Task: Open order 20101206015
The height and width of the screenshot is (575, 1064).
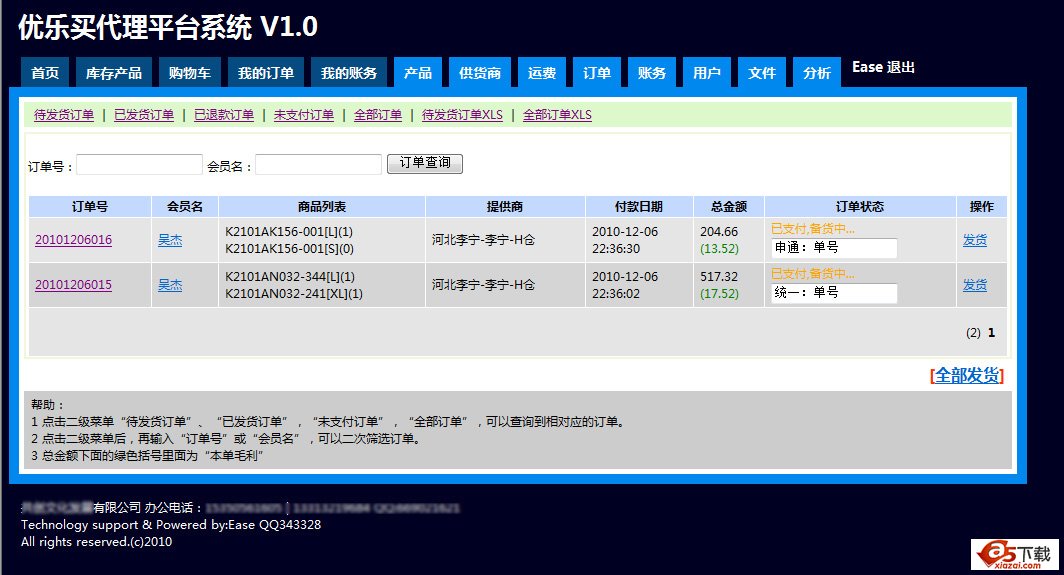Action: [x=73, y=284]
